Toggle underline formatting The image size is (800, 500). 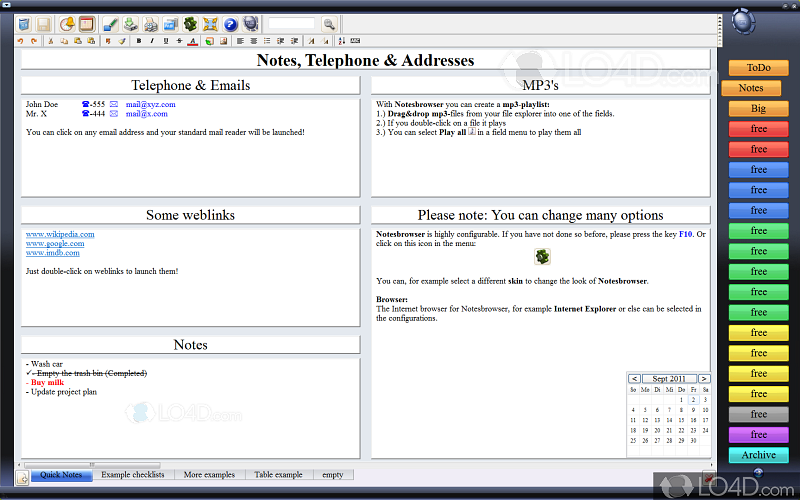click(x=166, y=41)
